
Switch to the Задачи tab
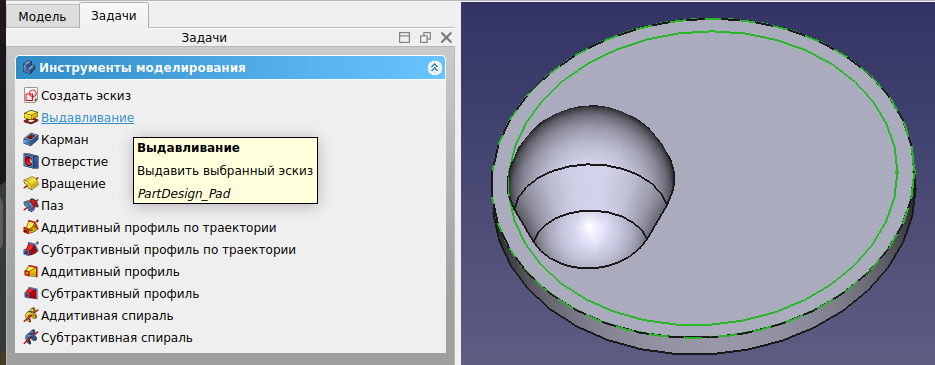pos(114,16)
